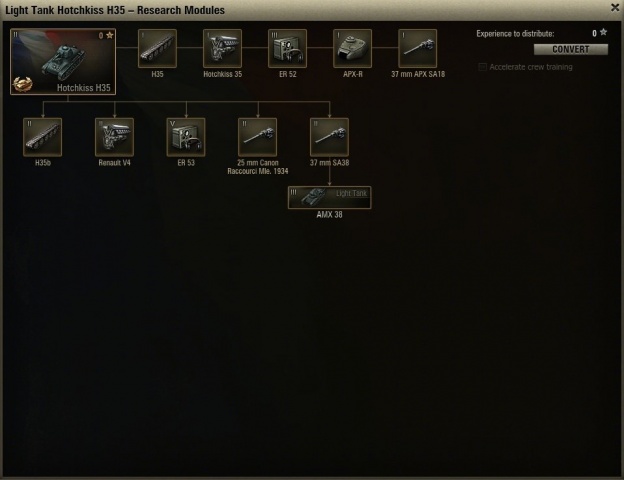This screenshot has width=624, height=480.
Task: Select the H35 suspension module icon
Action: tap(157, 48)
